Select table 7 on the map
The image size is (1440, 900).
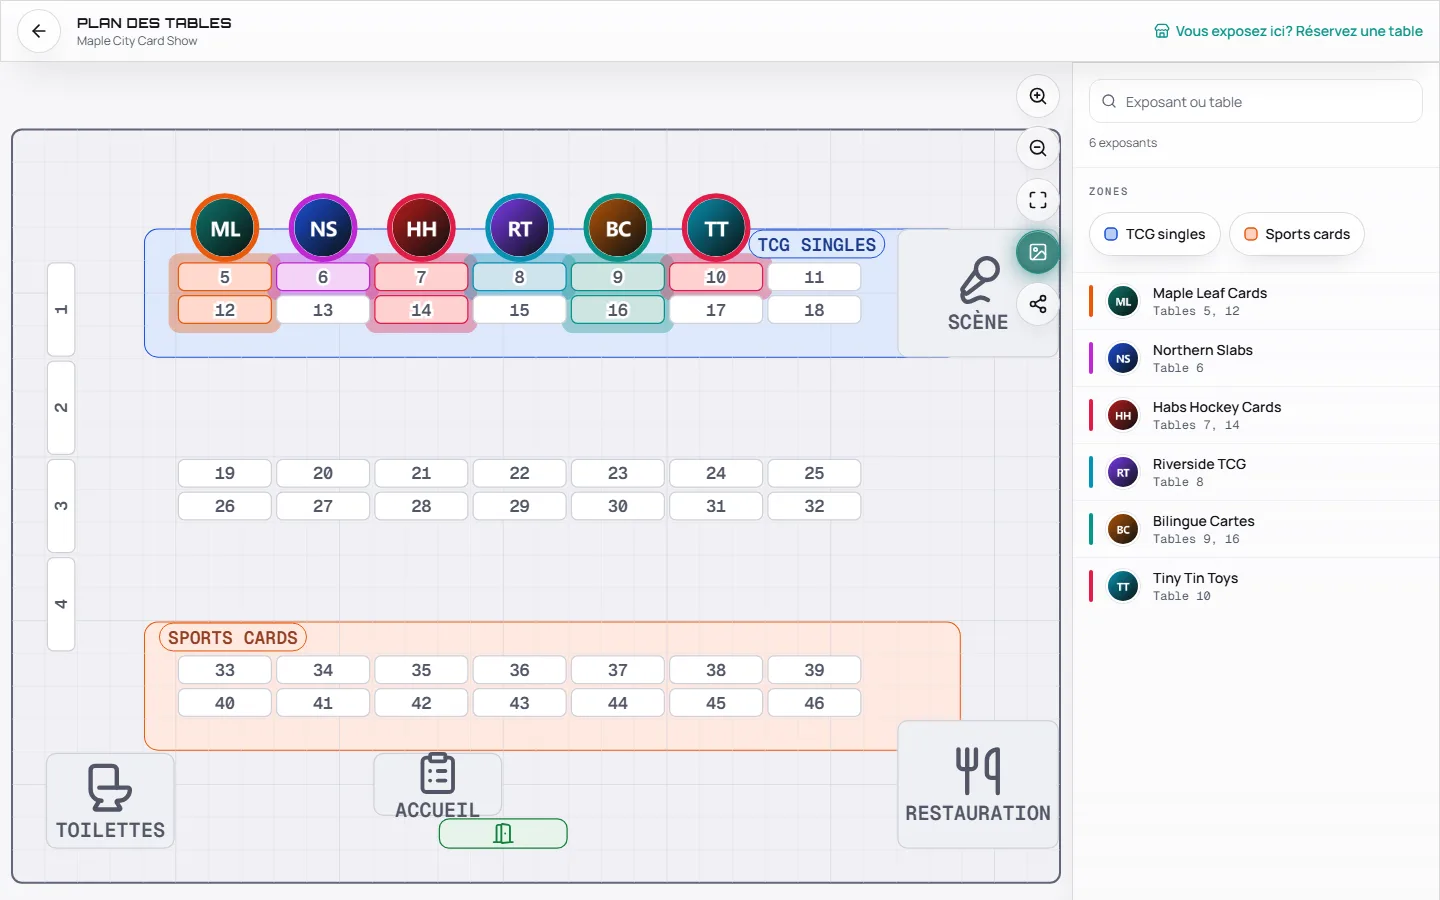[x=421, y=277]
